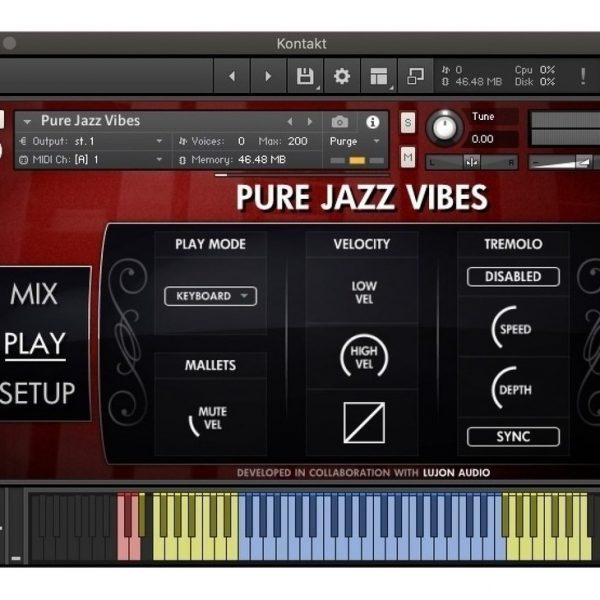The image size is (600, 600).
Task: Click the tremolo SPEED knob
Action: pyautogui.click(x=512, y=328)
